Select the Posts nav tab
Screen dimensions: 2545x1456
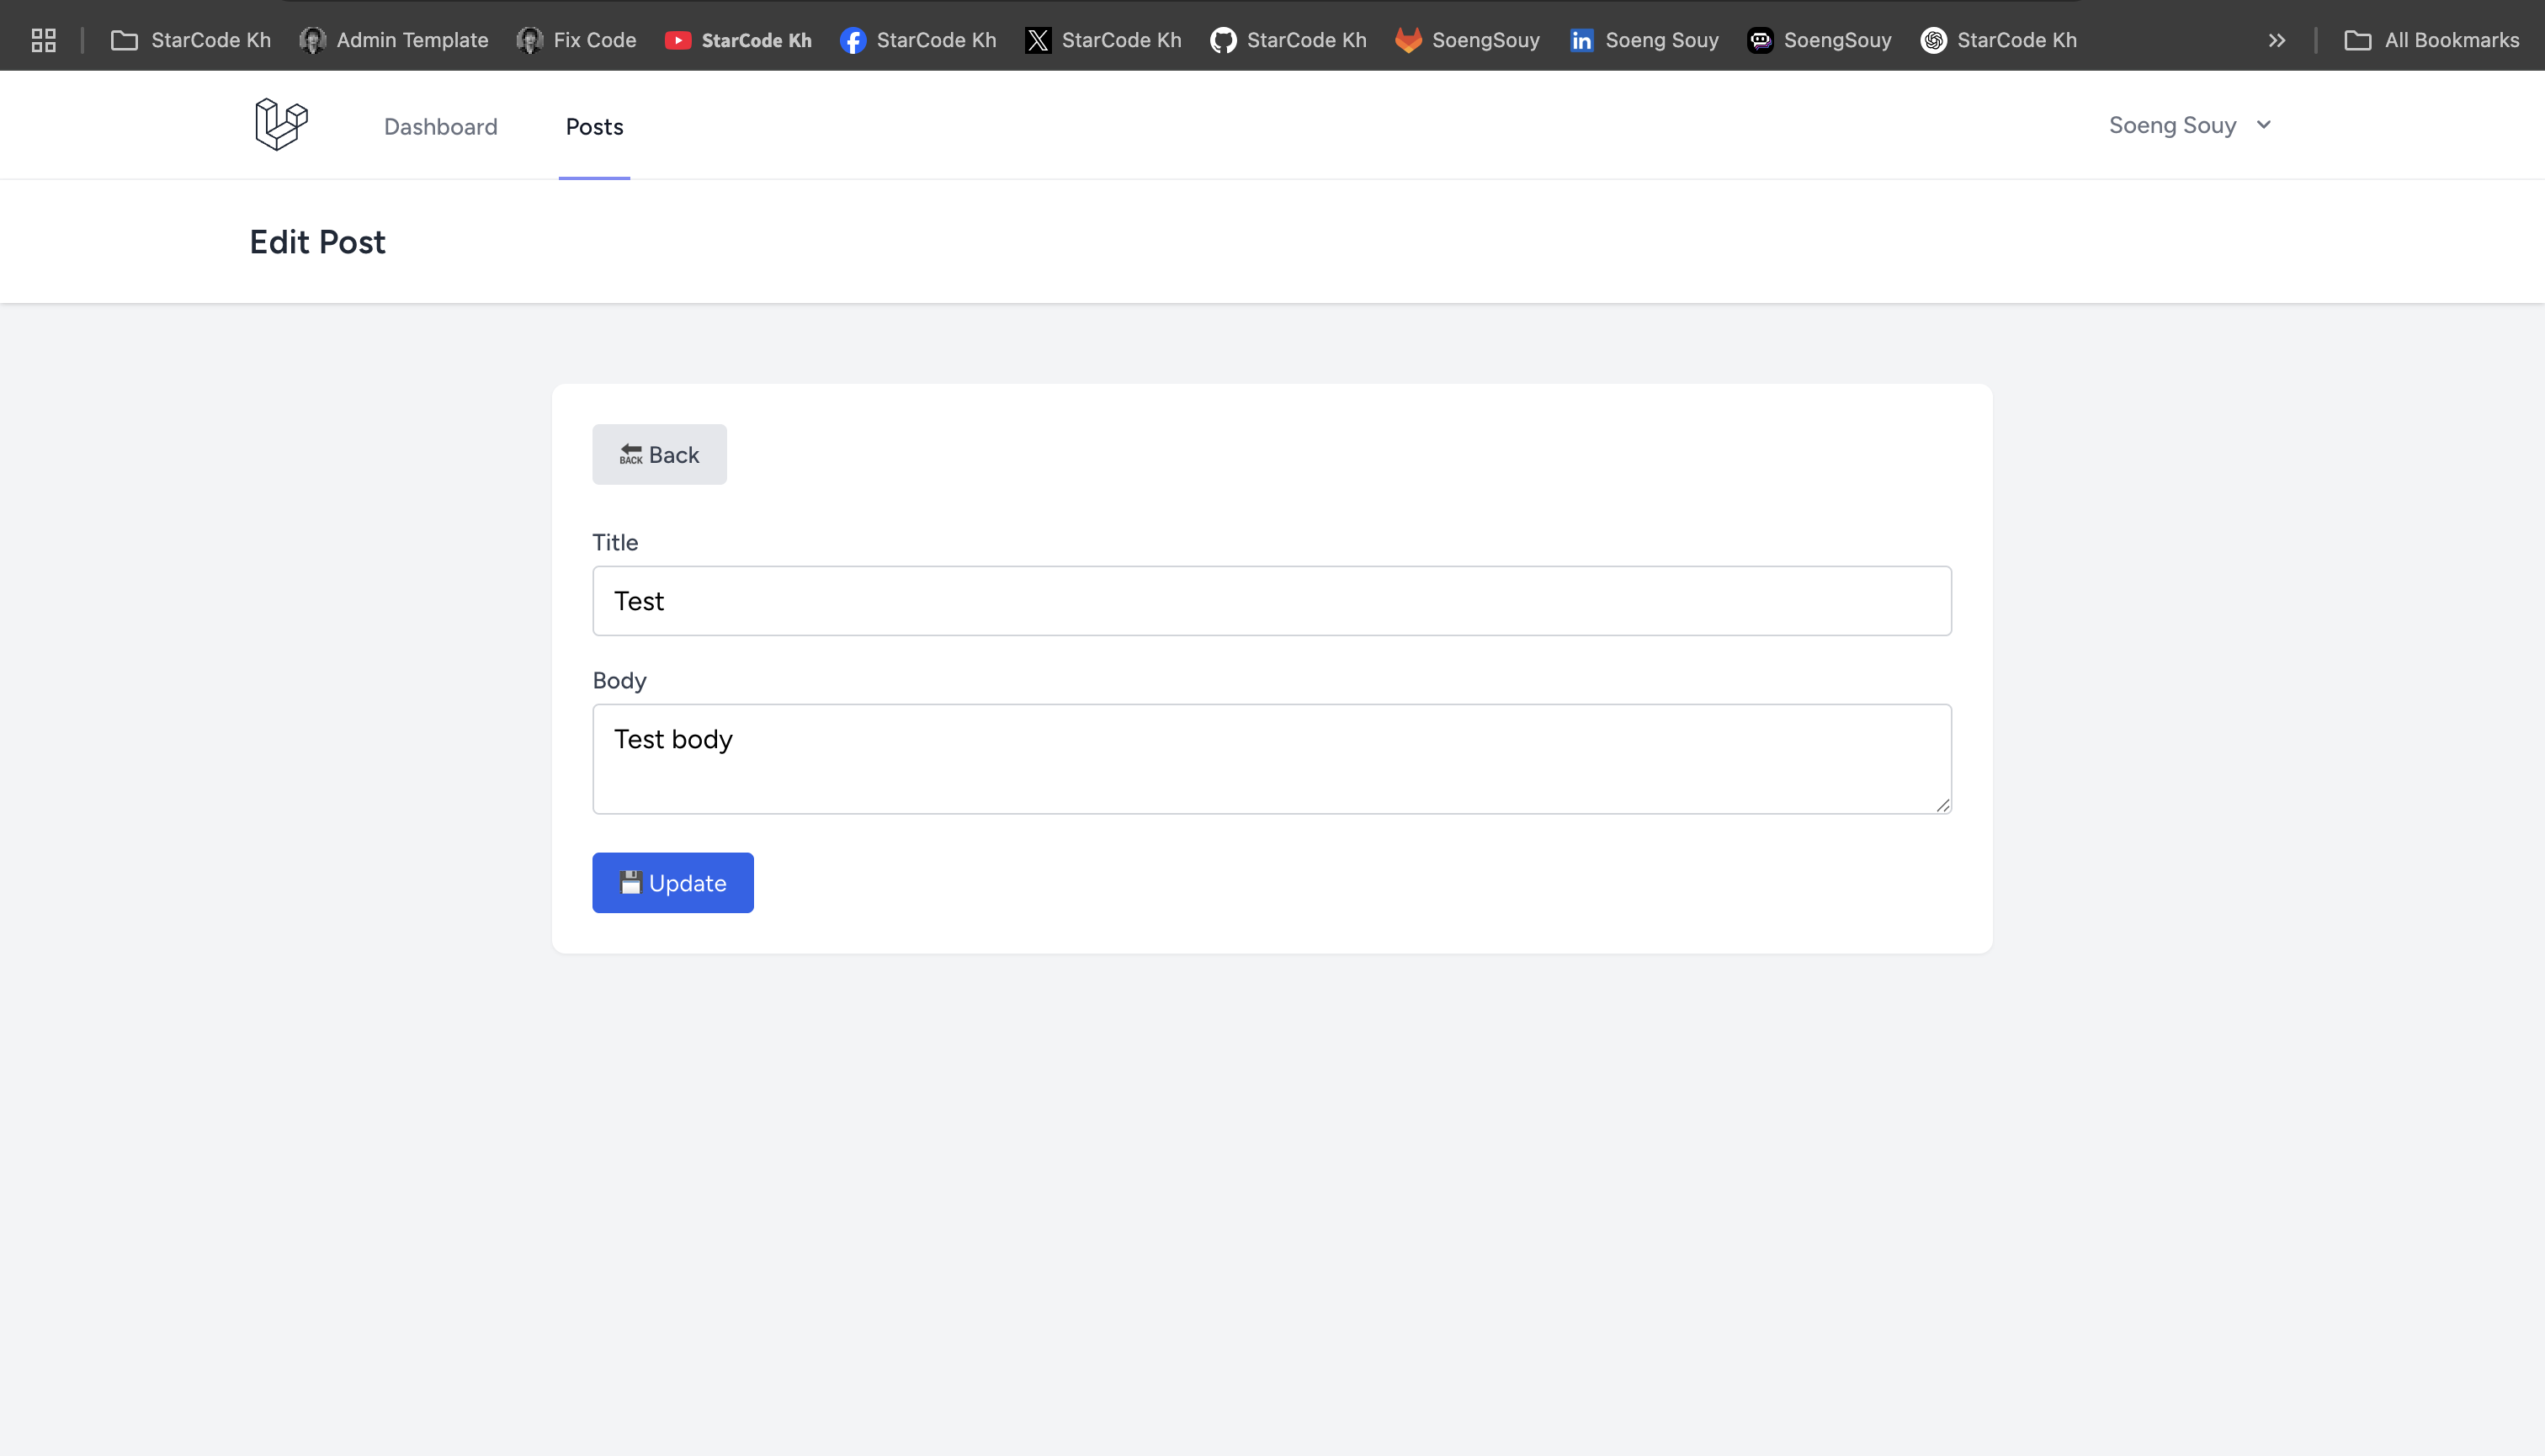594,127
